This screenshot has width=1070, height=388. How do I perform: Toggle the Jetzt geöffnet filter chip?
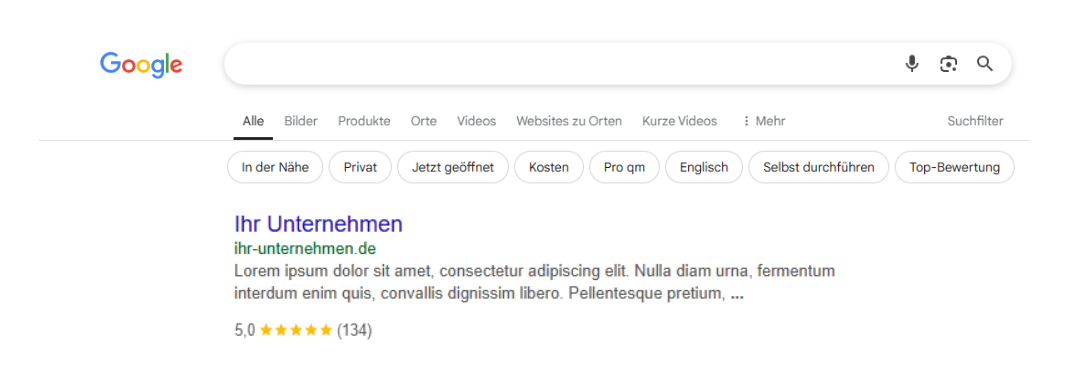click(x=453, y=167)
